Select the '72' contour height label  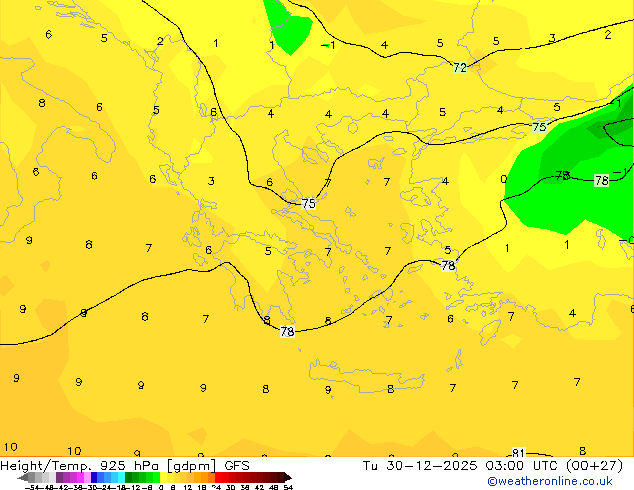click(460, 67)
